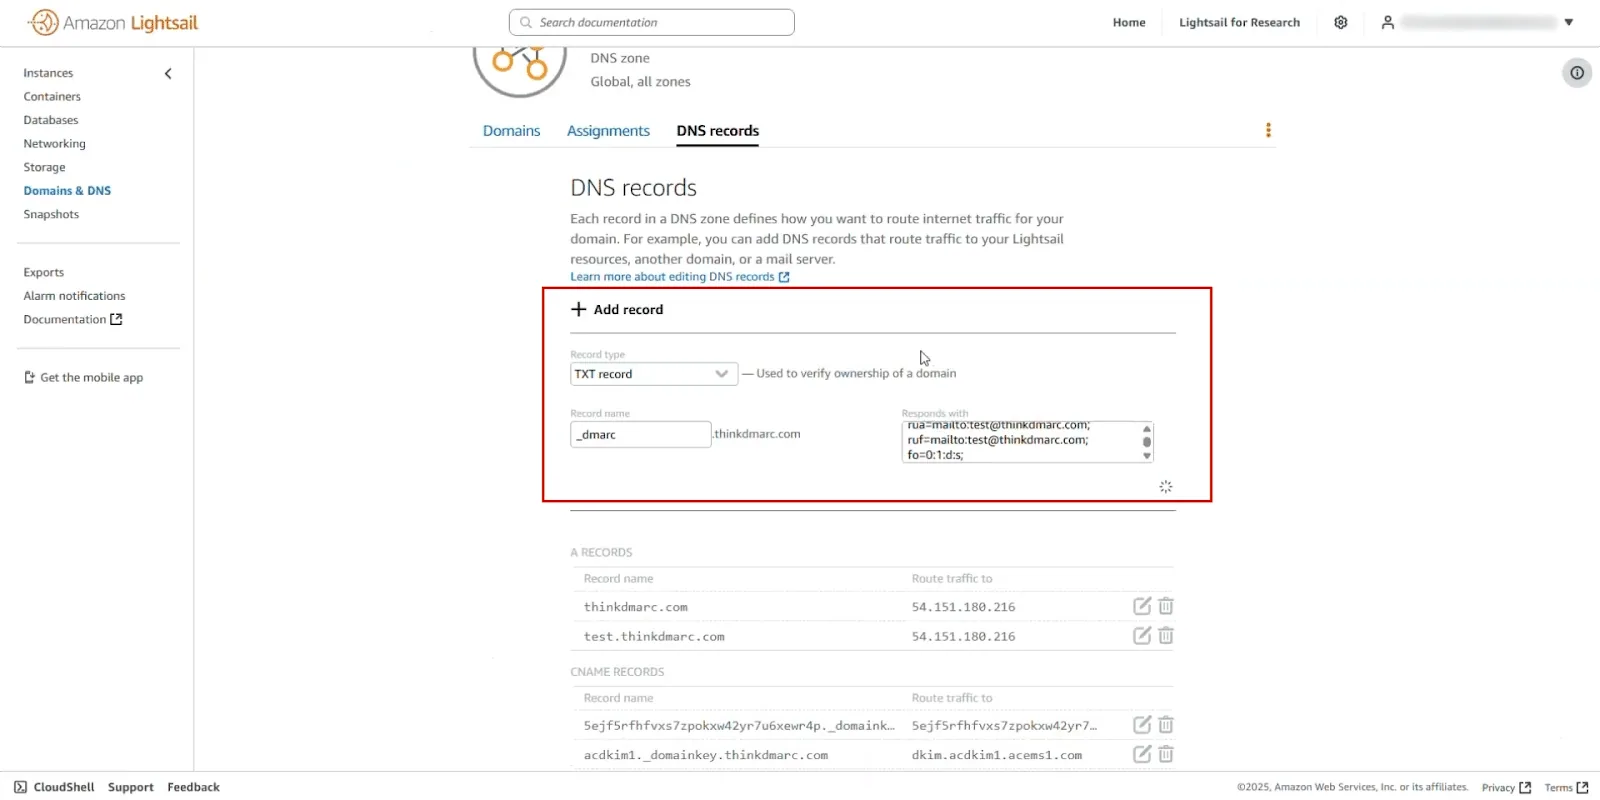Switch to the Assignments tab
1600x800 pixels.
tap(608, 131)
